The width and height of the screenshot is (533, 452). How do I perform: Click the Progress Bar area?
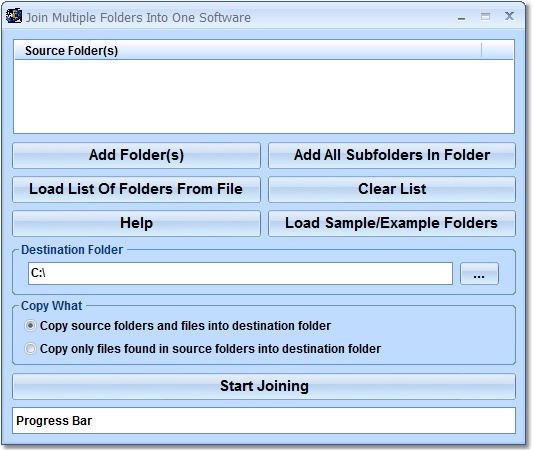(264, 420)
